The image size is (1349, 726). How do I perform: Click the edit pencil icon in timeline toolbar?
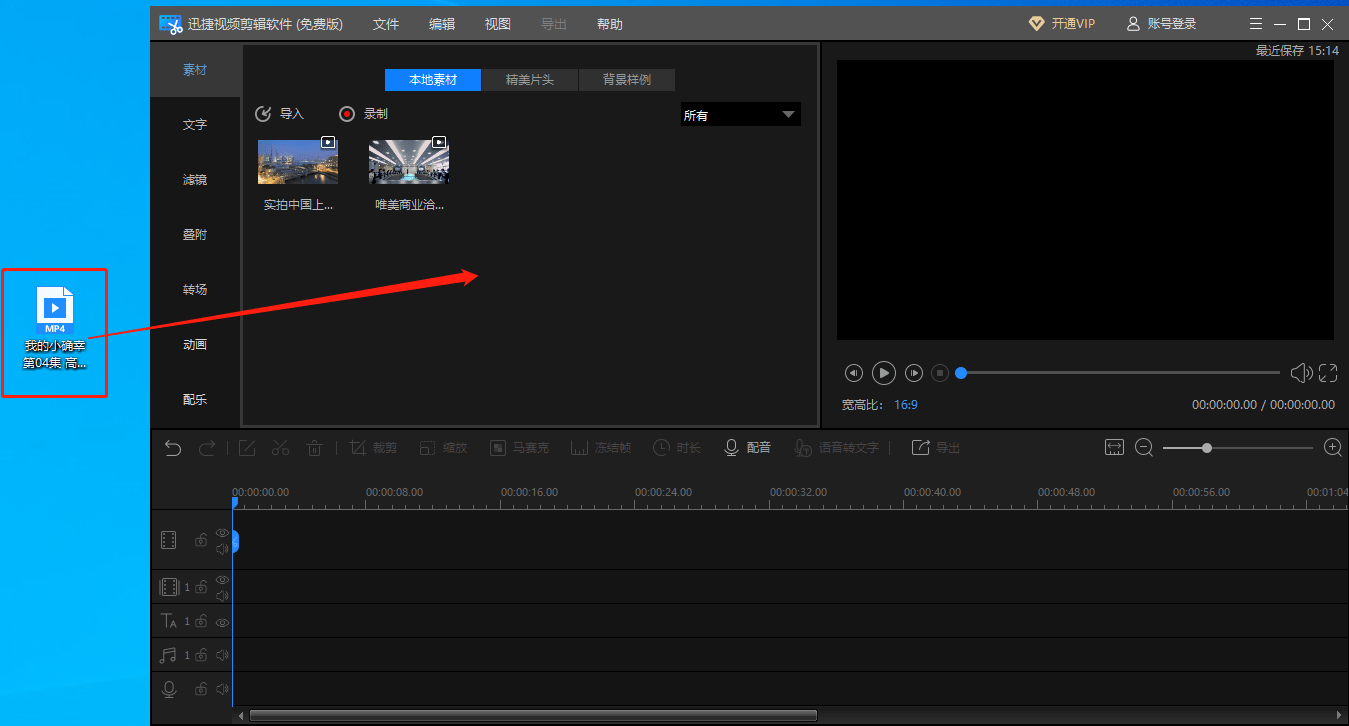247,448
